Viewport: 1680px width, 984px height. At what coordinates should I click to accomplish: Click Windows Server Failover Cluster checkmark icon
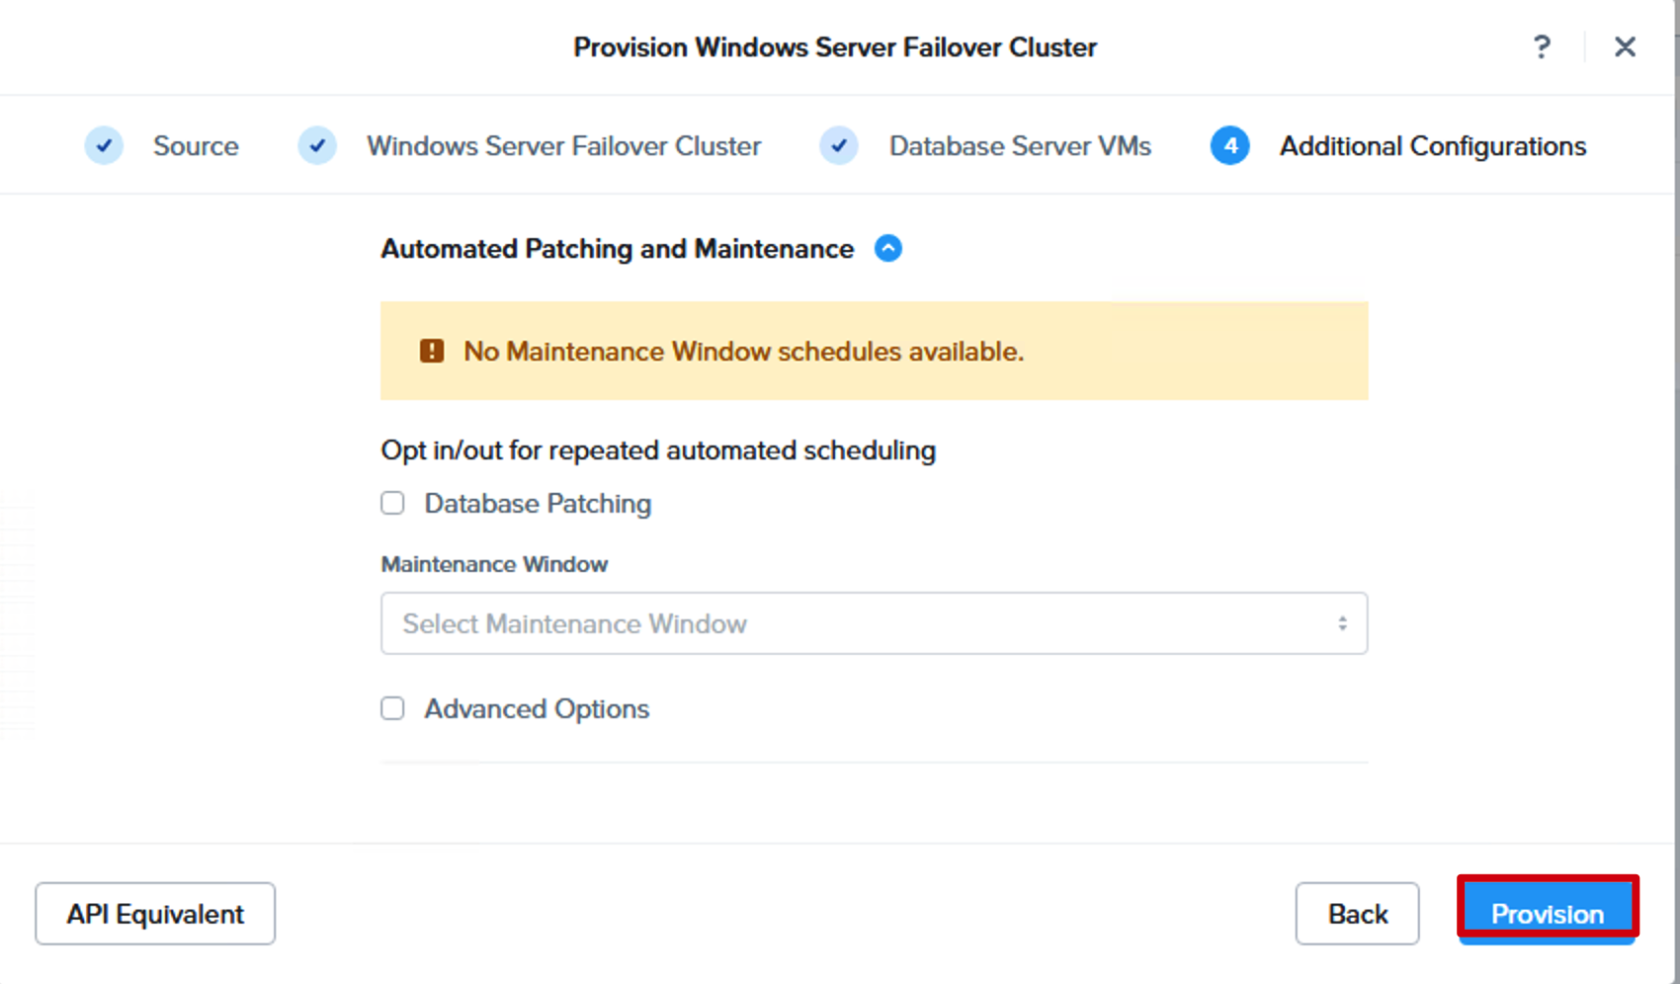click(x=317, y=146)
